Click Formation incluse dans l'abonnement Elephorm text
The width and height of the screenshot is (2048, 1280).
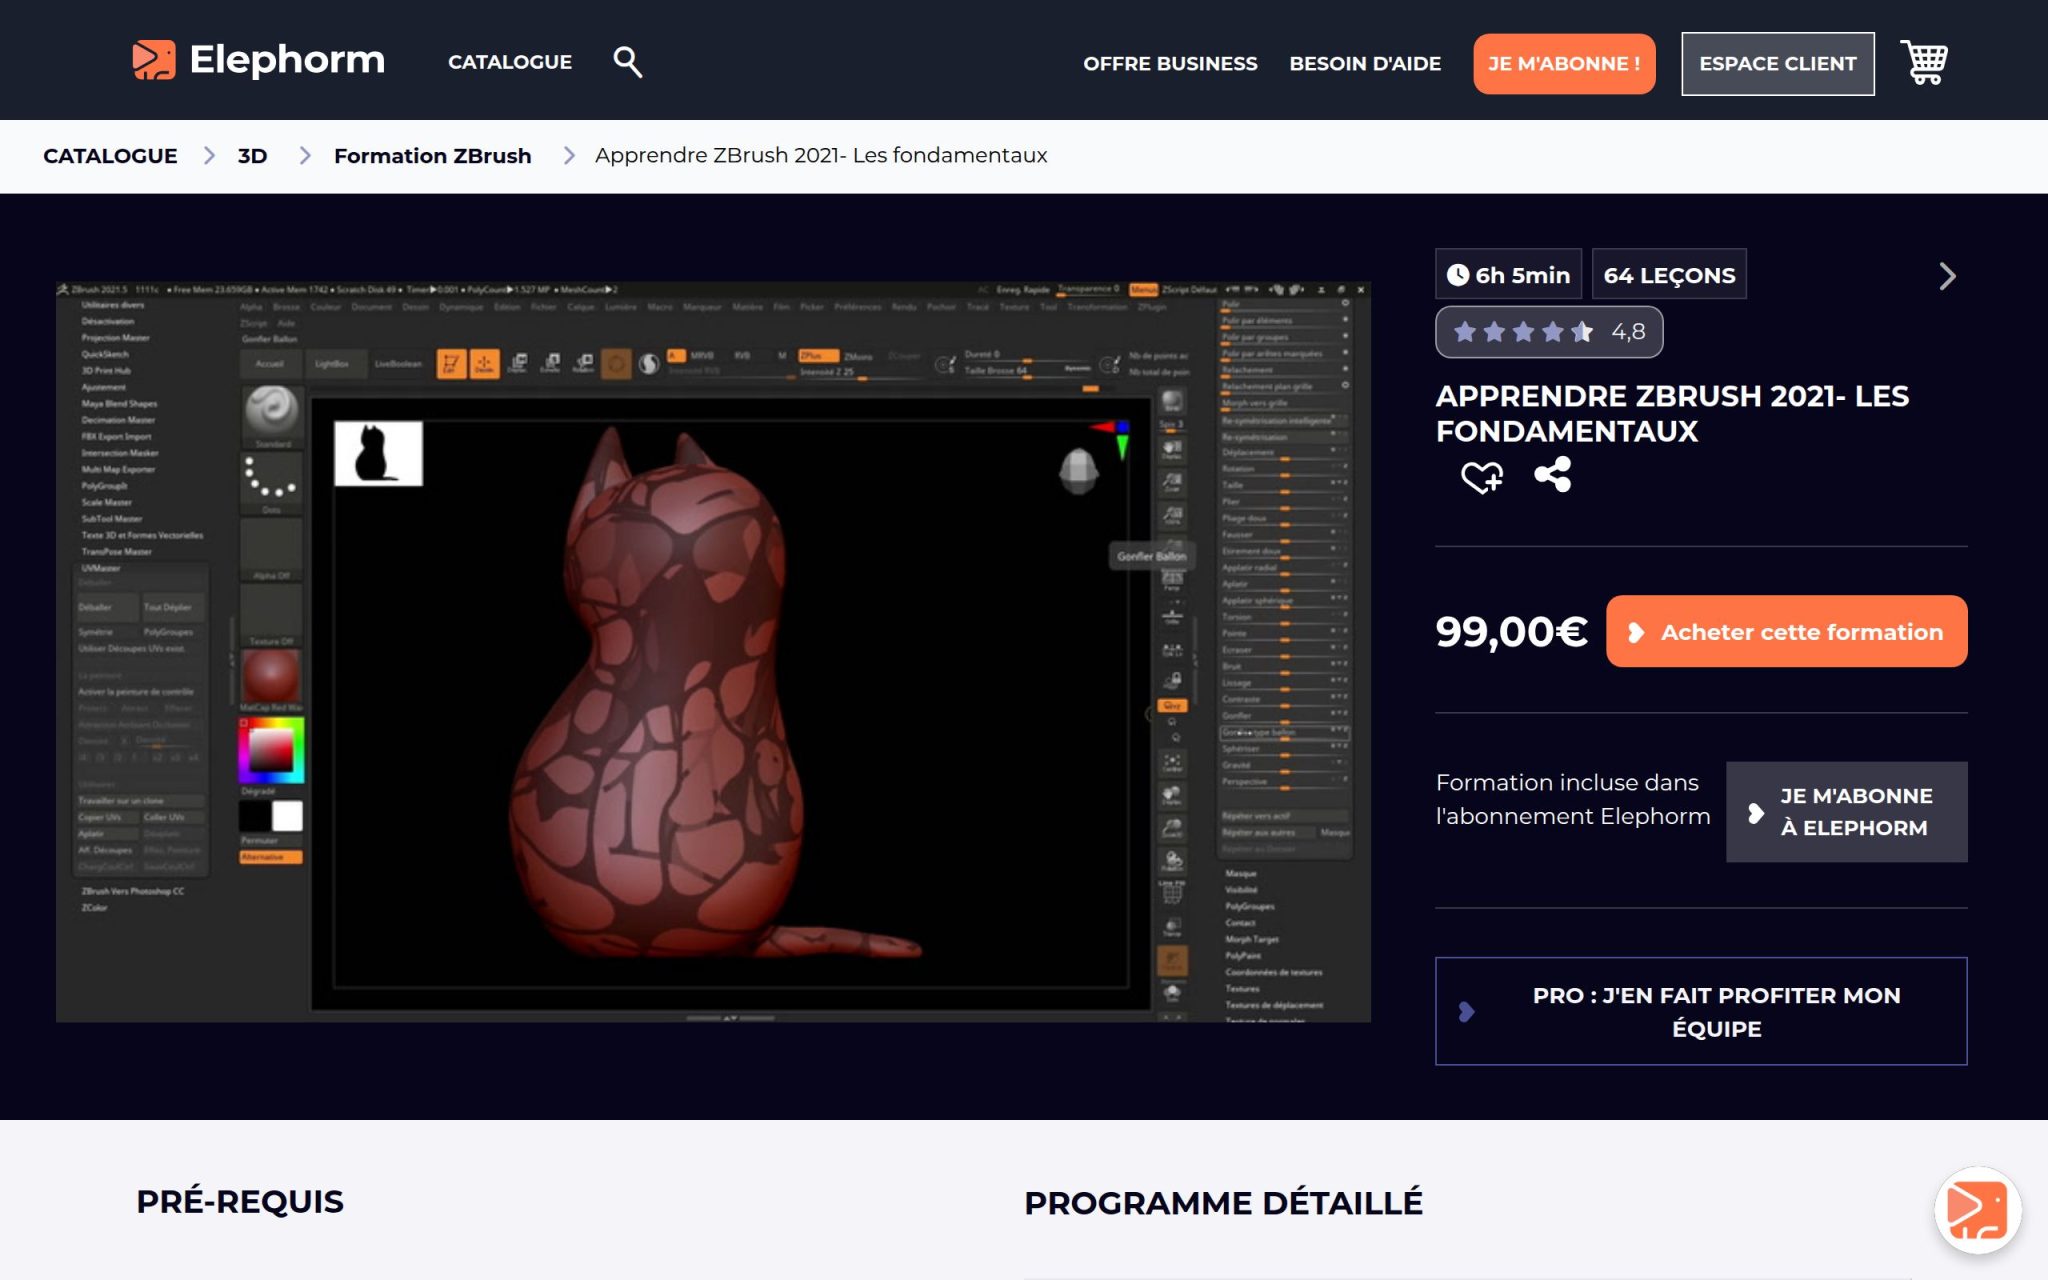pyautogui.click(x=1573, y=800)
